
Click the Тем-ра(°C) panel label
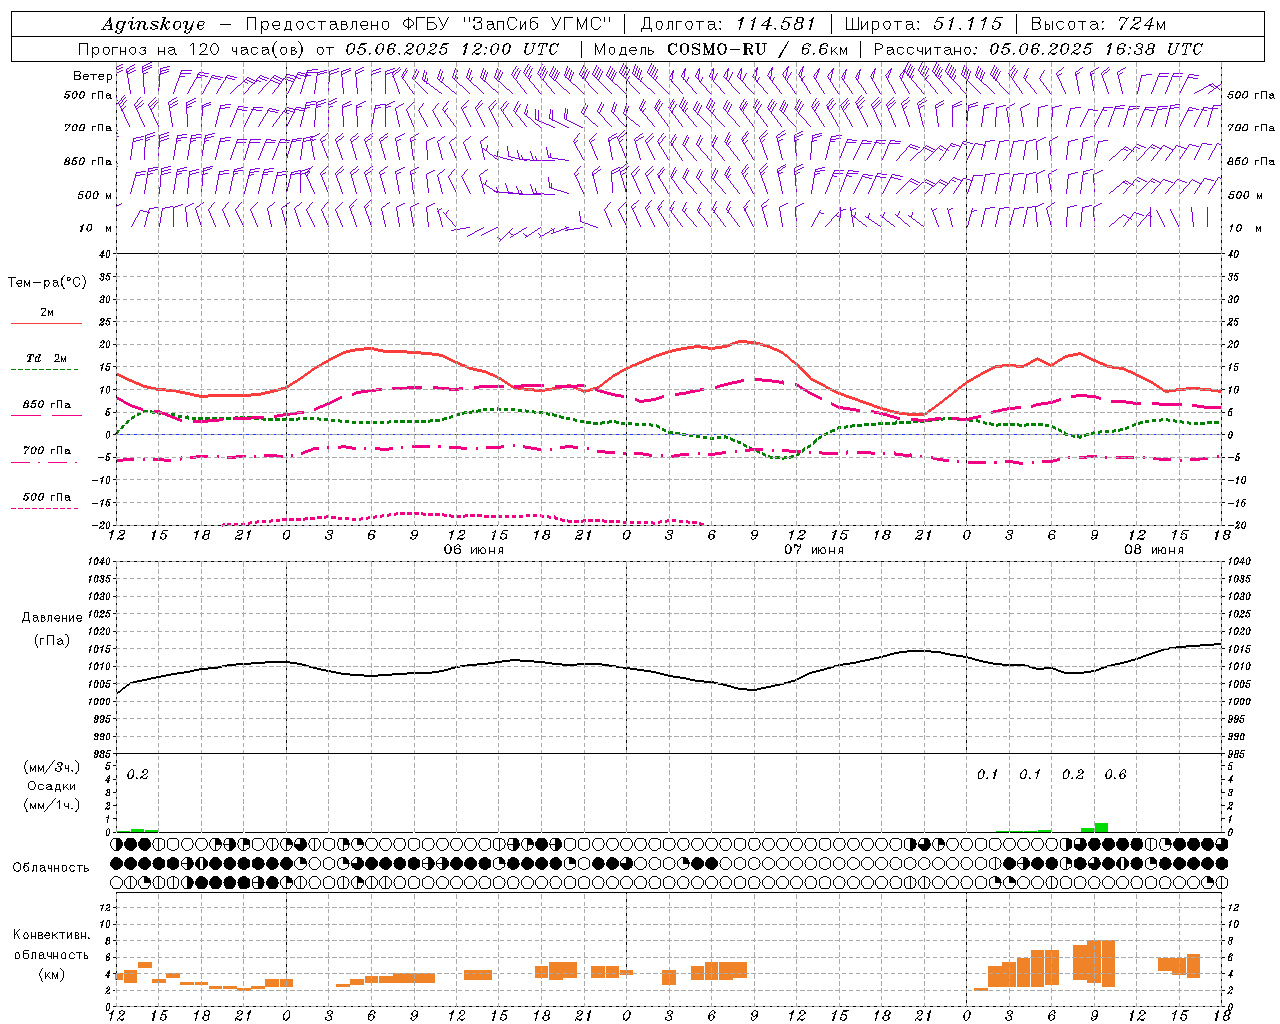click(x=47, y=282)
